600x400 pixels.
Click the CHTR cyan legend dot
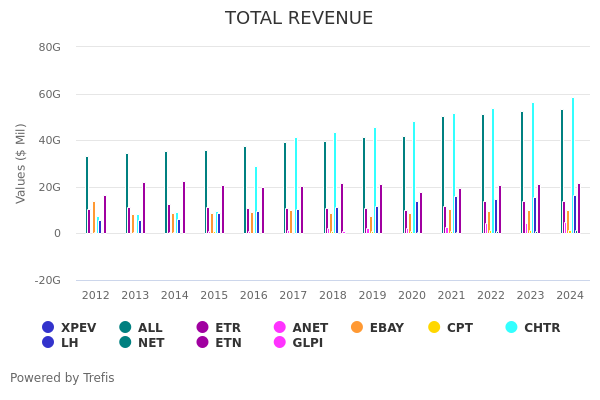tap(512, 327)
